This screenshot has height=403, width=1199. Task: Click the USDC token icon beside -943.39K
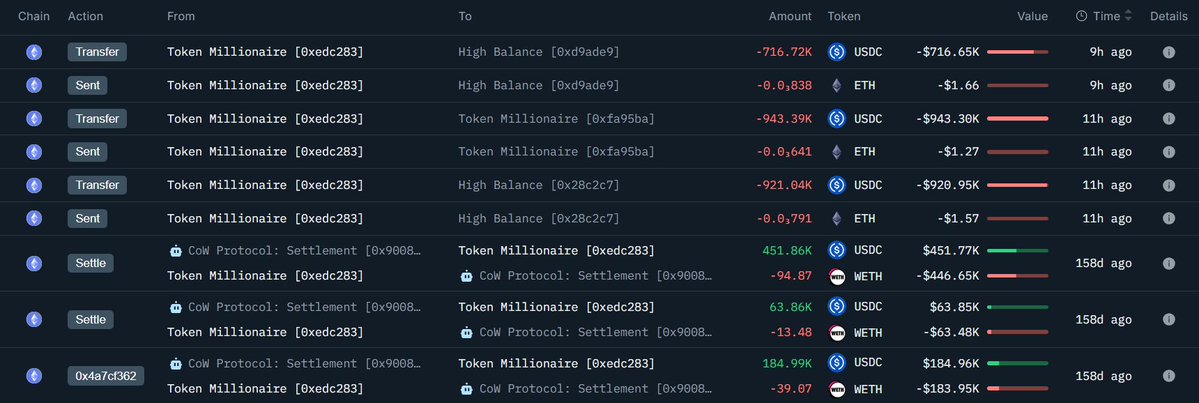(x=837, y=119)
